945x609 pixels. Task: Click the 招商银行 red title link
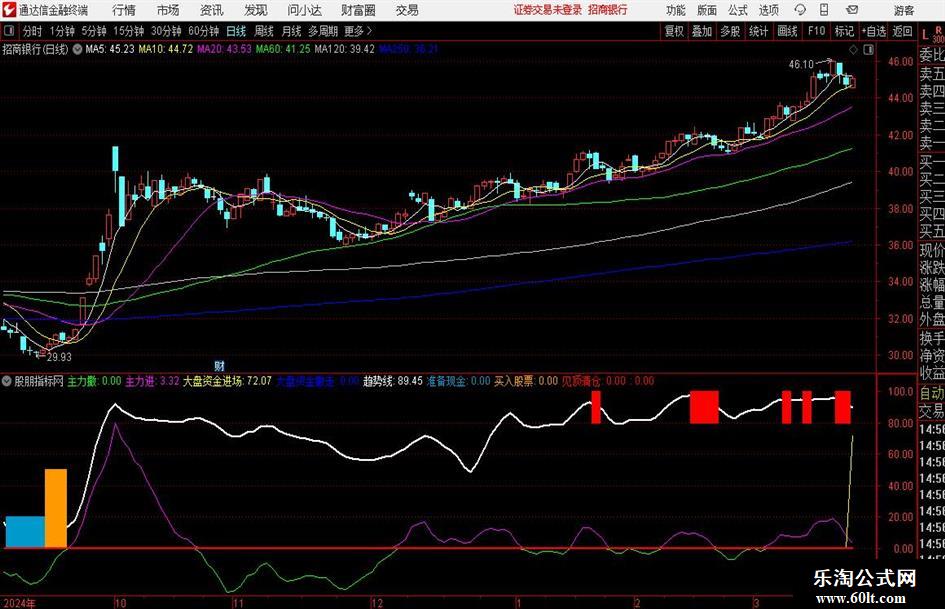point(608,10)
